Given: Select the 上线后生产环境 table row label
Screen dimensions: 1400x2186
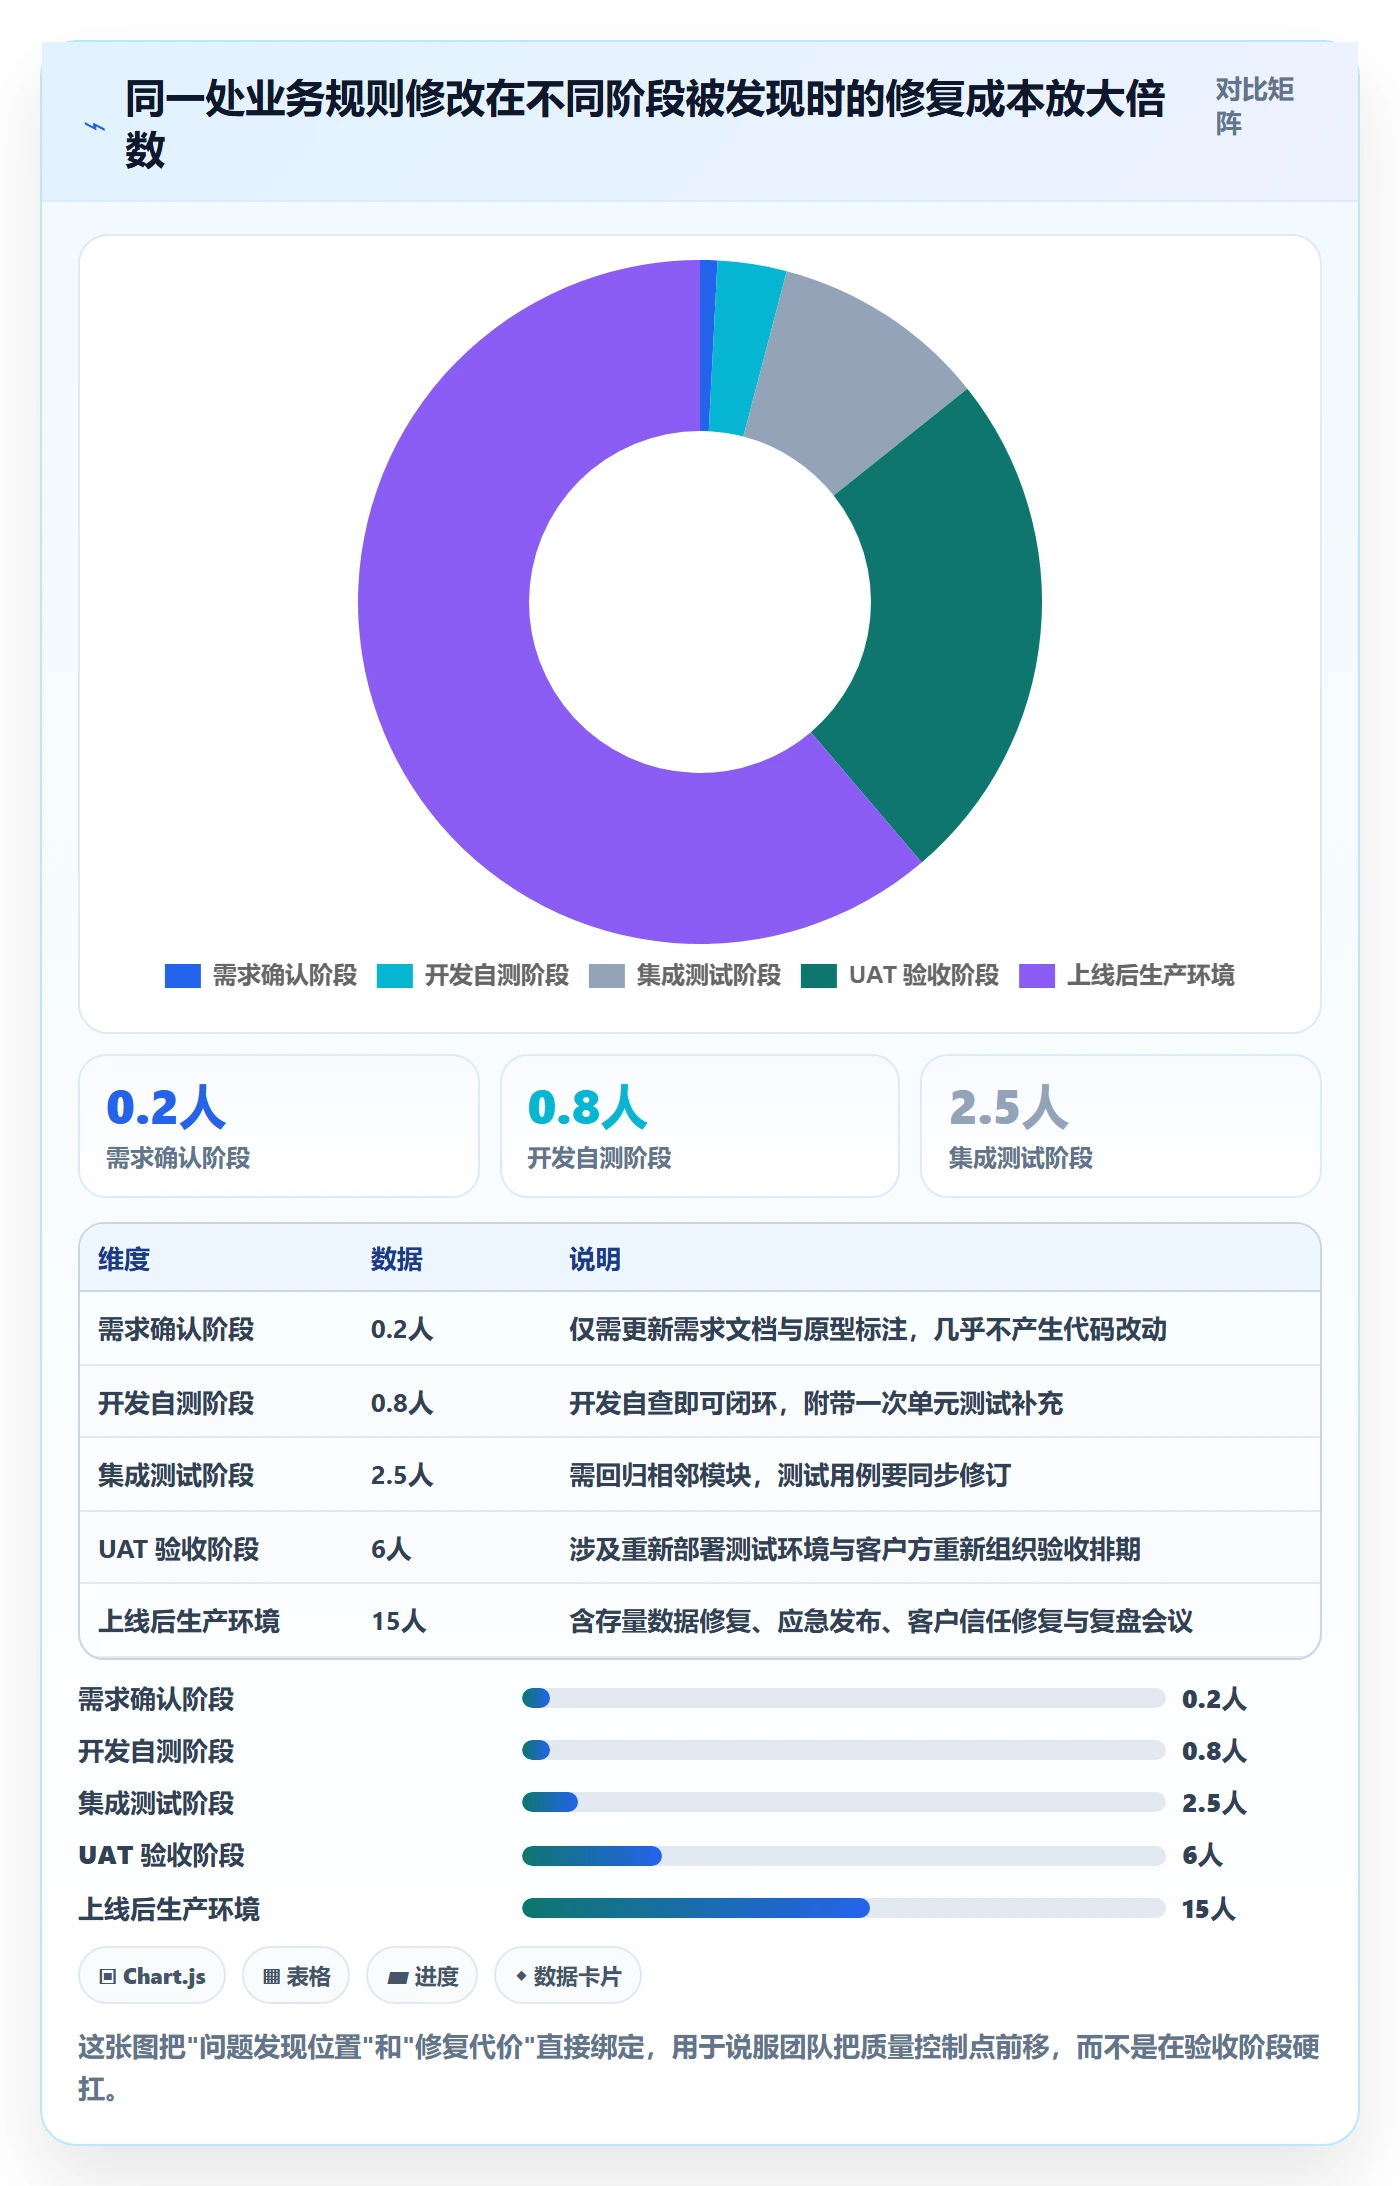Looking at the screenshot, I should [x=189, y=1621].
